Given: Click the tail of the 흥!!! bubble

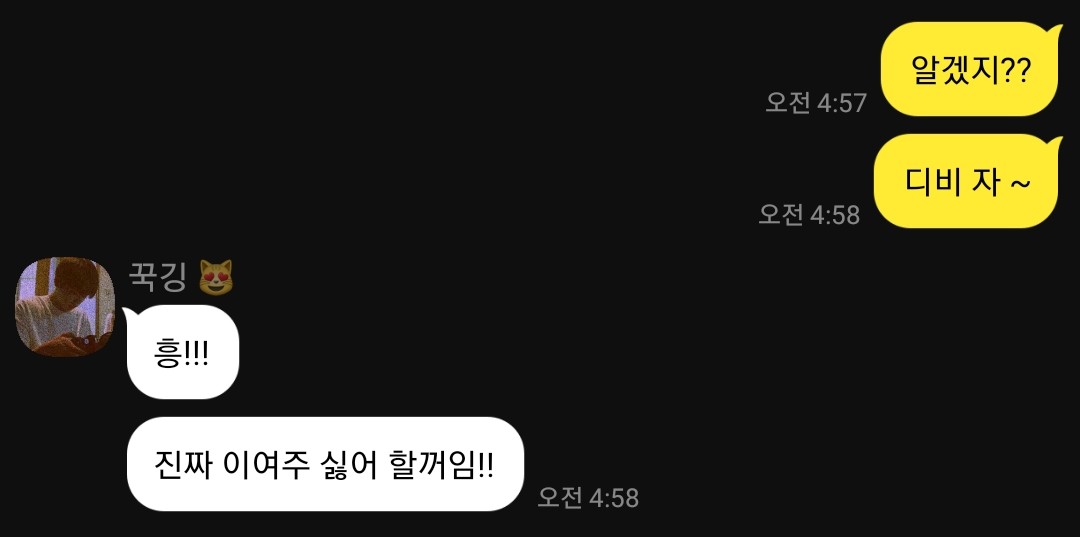Looking at the screenshot, I should pos(130,315).
